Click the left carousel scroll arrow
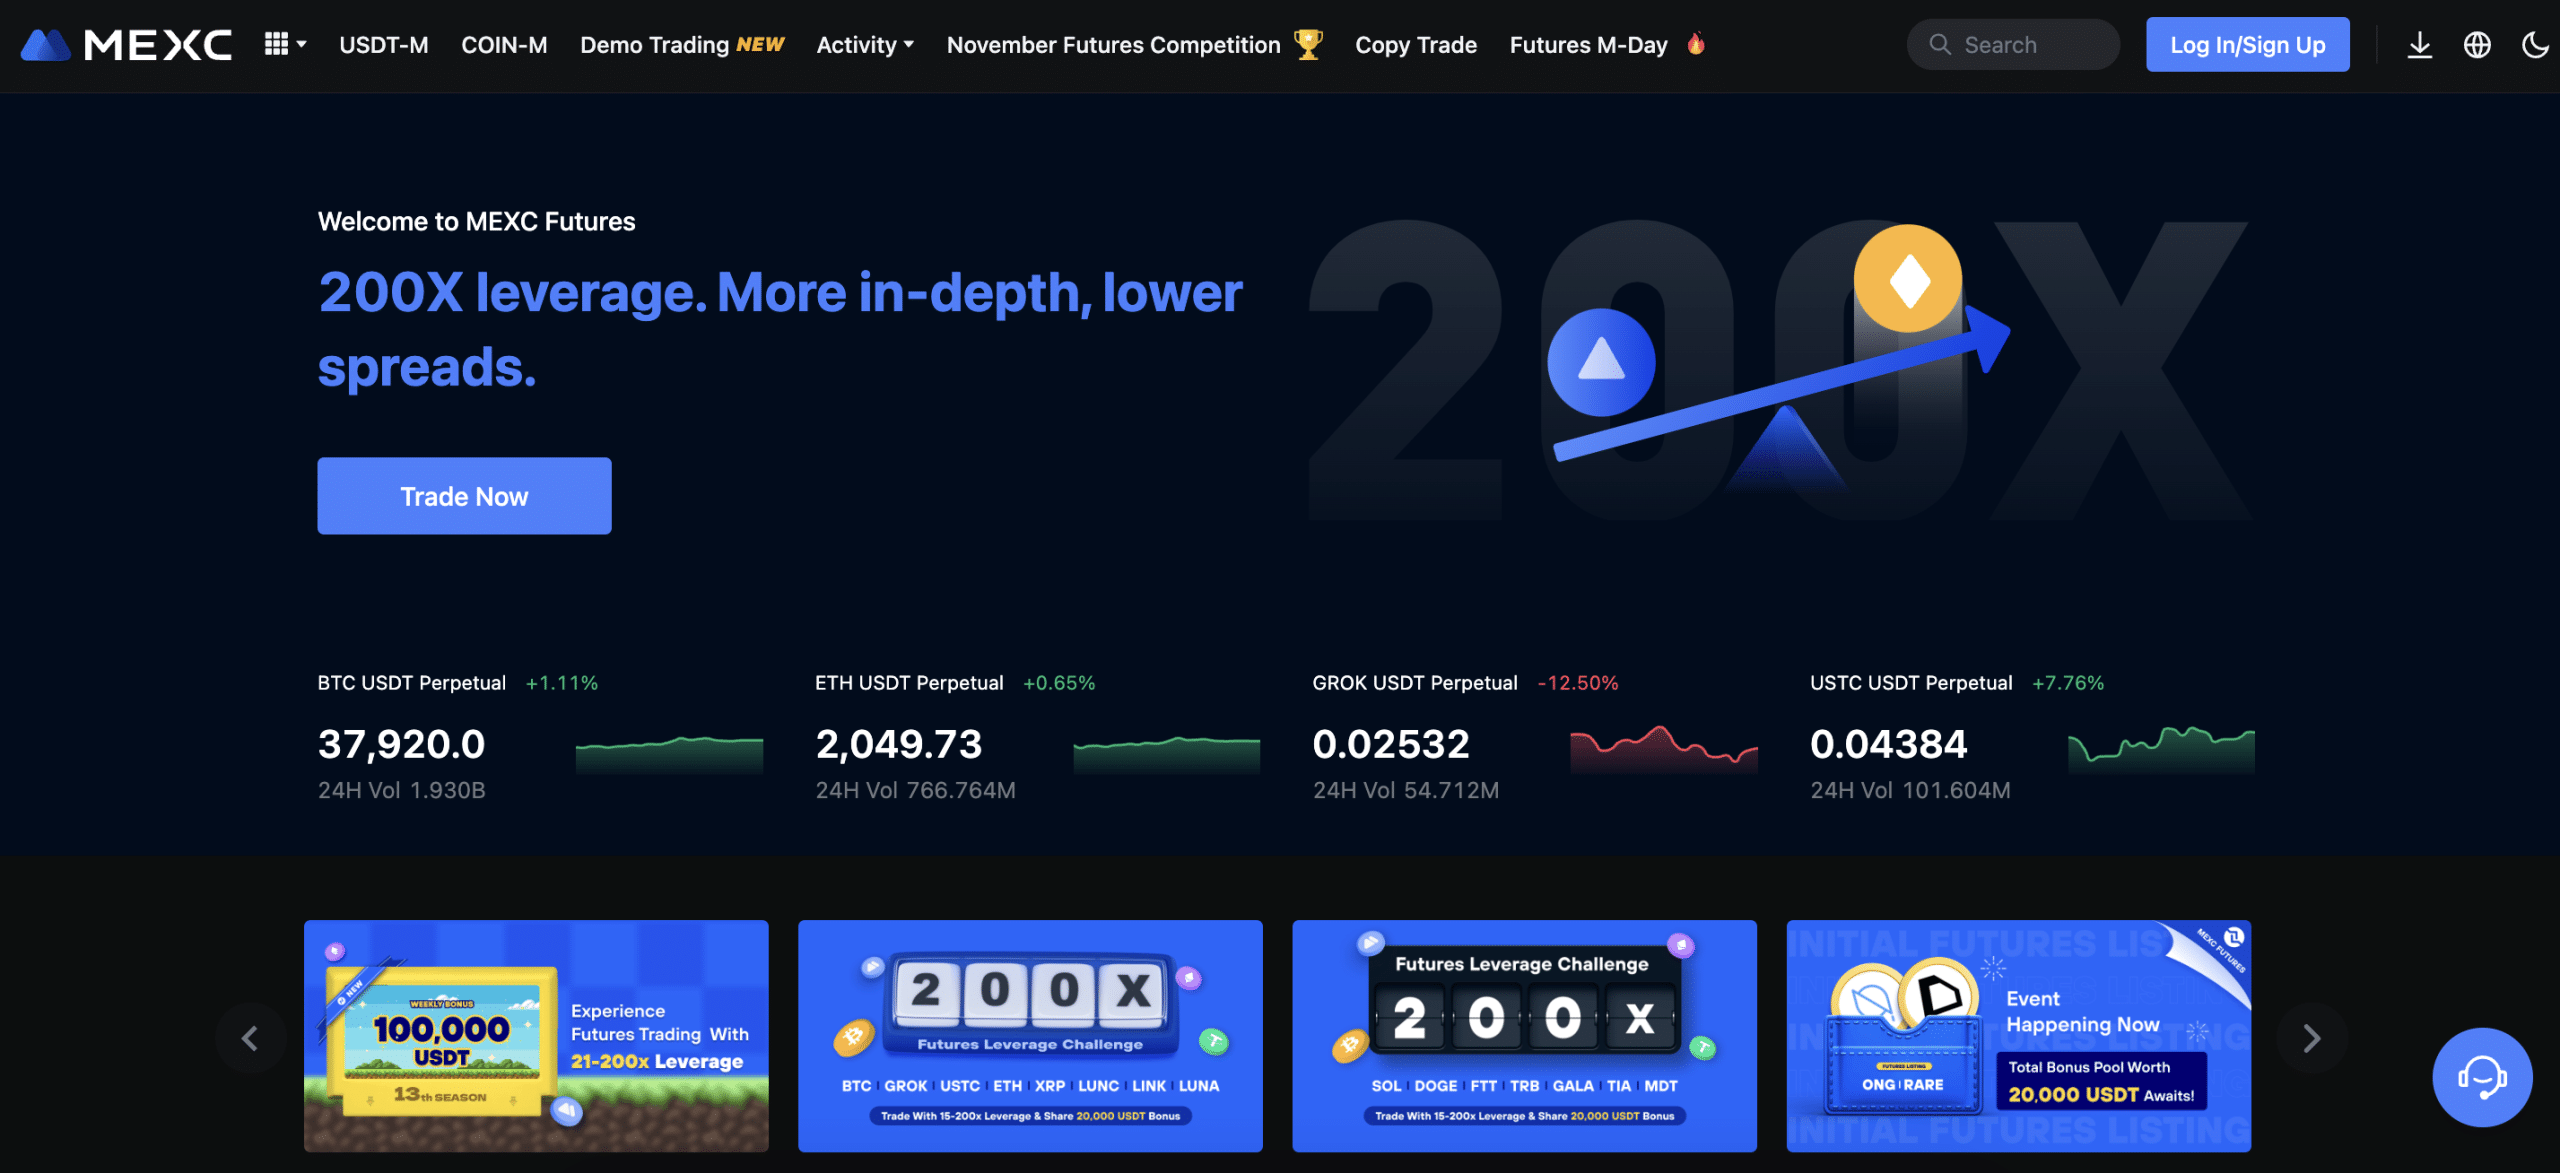Screen dimensions: 2560x1173 [x=248, y=1036]
